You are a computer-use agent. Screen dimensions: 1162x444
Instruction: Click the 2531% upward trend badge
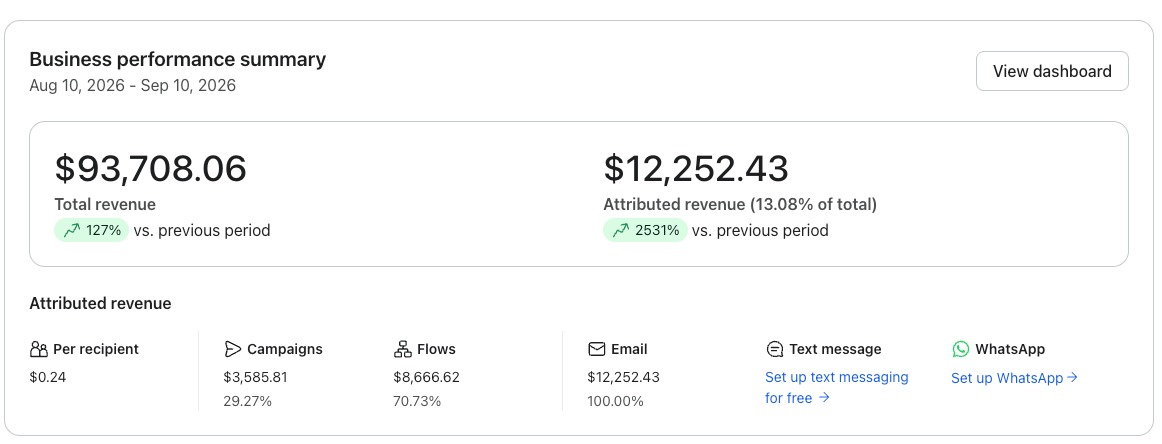(645, 231)
